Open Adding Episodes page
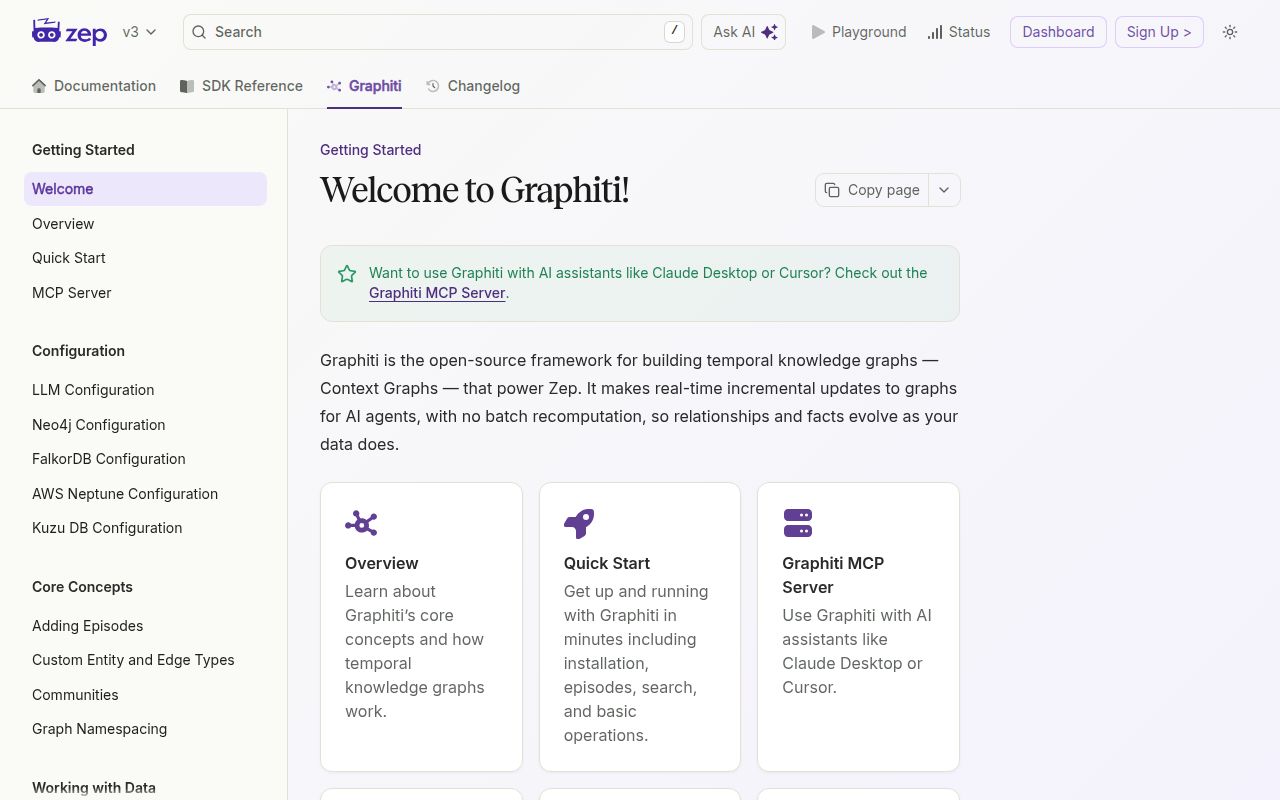 [x=145, y=626]
